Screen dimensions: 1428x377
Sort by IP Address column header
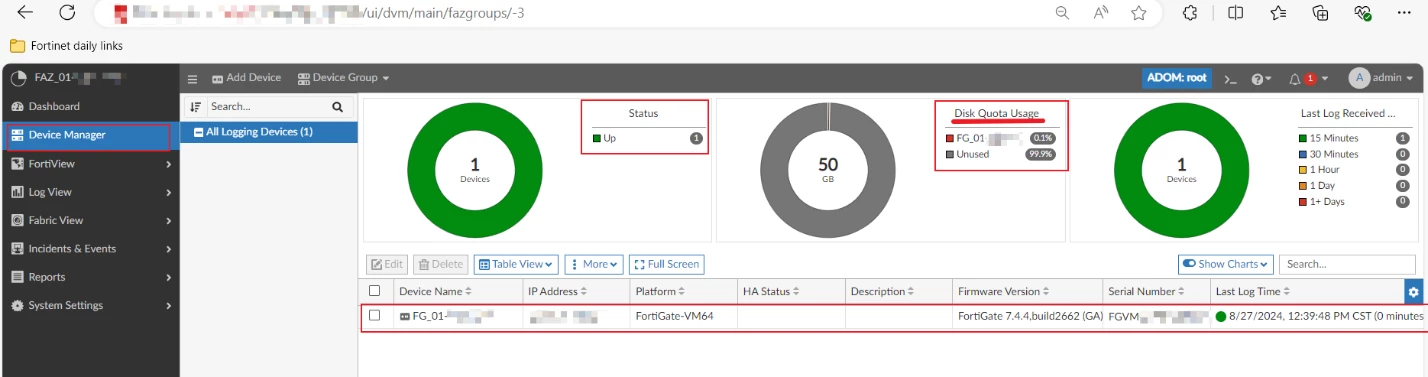coord(559,292)
